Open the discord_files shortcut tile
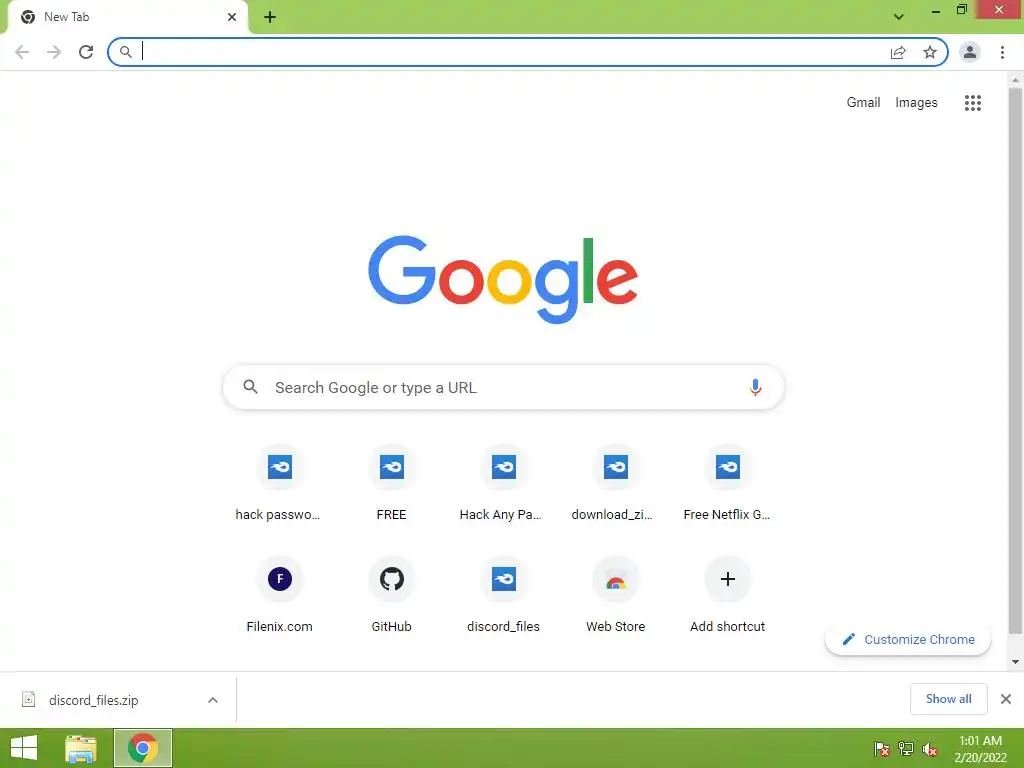The width and height of the screenshot is (1024, 768). (x=504, y=596)
